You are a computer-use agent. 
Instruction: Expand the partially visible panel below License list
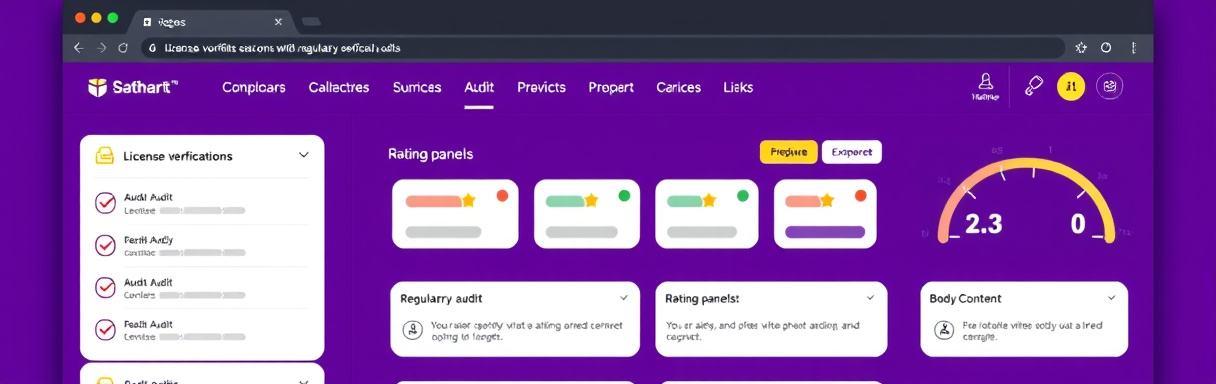pyautogui.click(x=304, y=381)
